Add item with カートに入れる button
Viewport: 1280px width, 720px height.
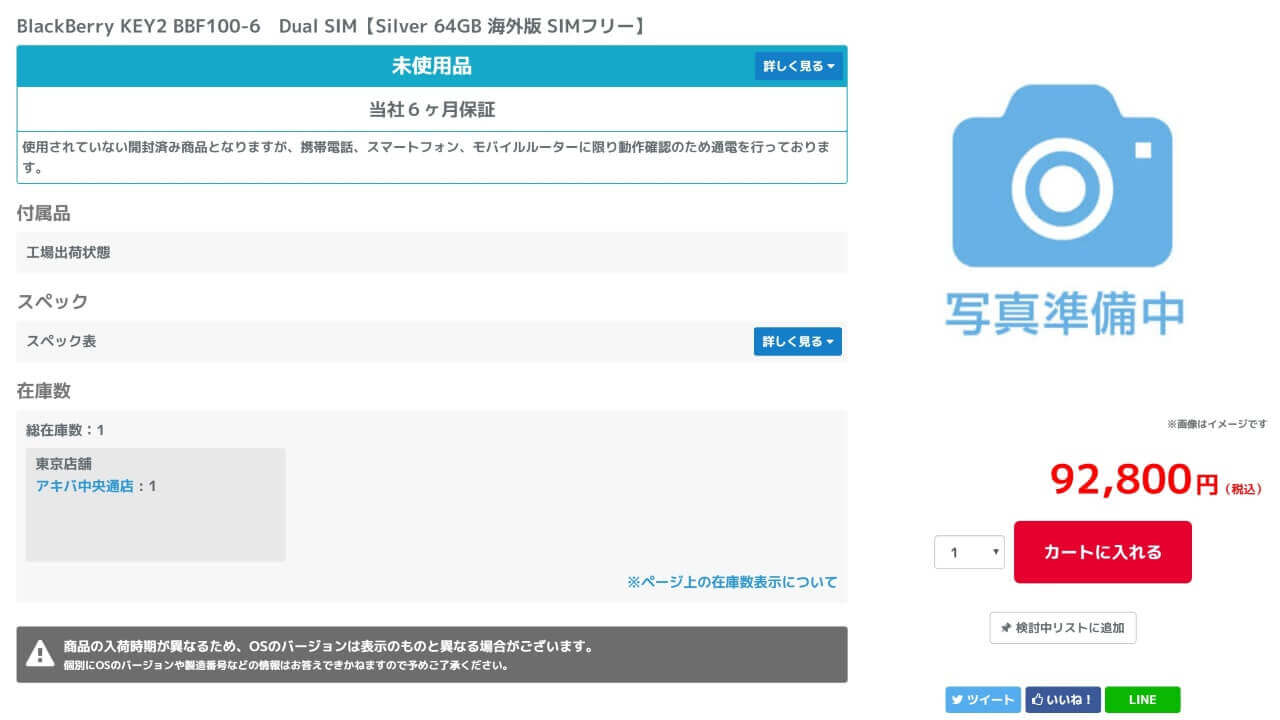pos(1102,552)
